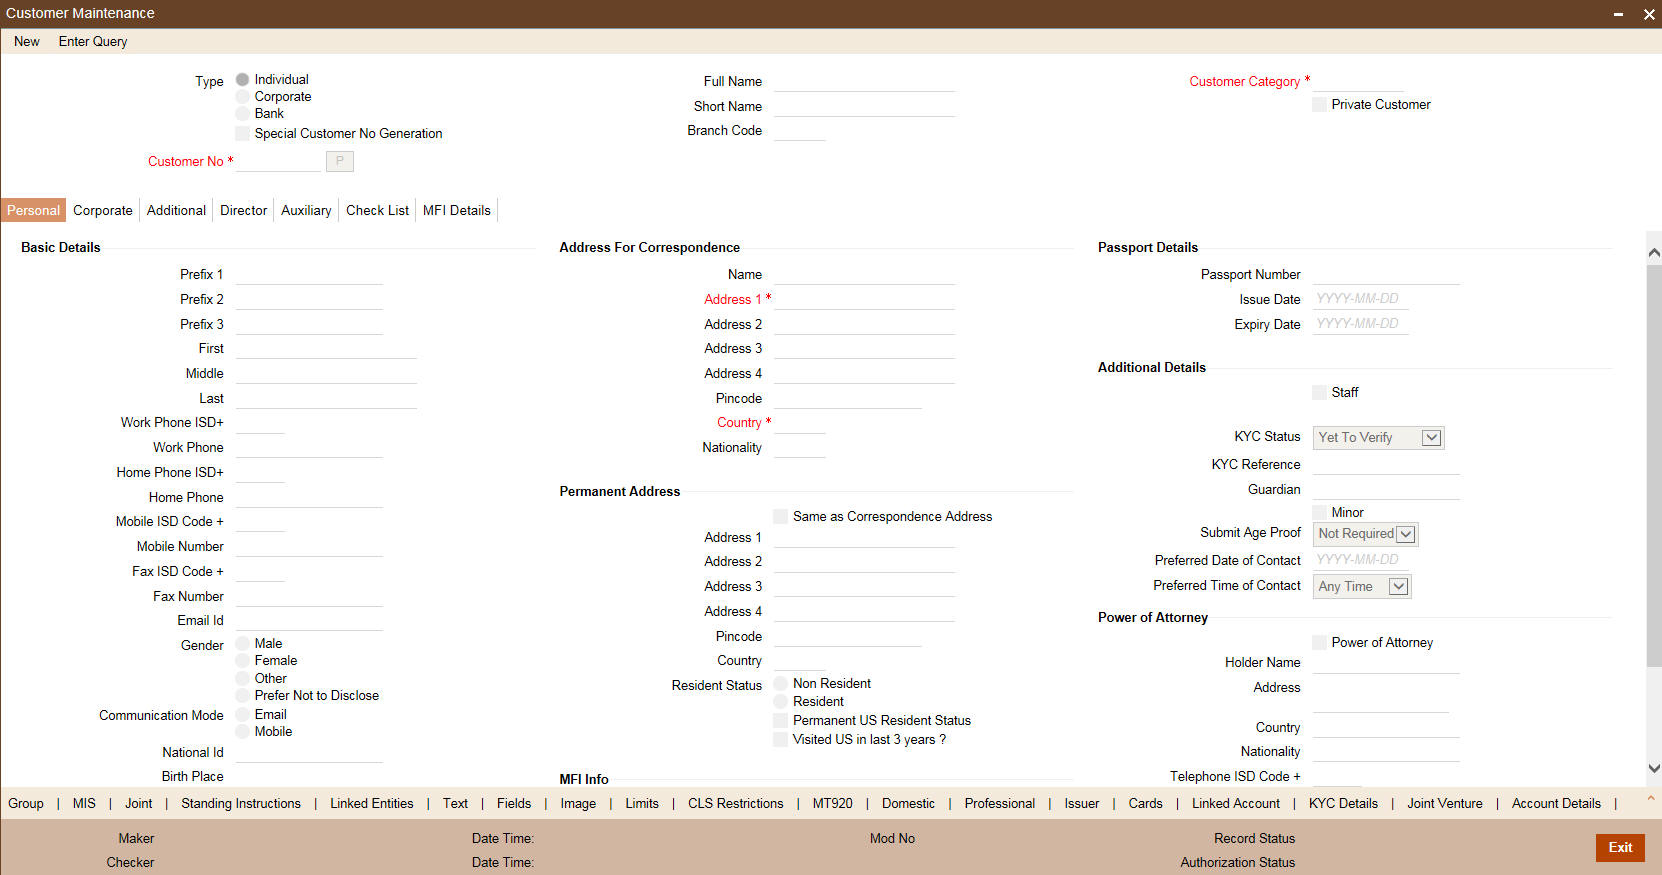Click the Passport Number field
The width and height of the screenshot is (1662, 875).
pos(1386,274)
